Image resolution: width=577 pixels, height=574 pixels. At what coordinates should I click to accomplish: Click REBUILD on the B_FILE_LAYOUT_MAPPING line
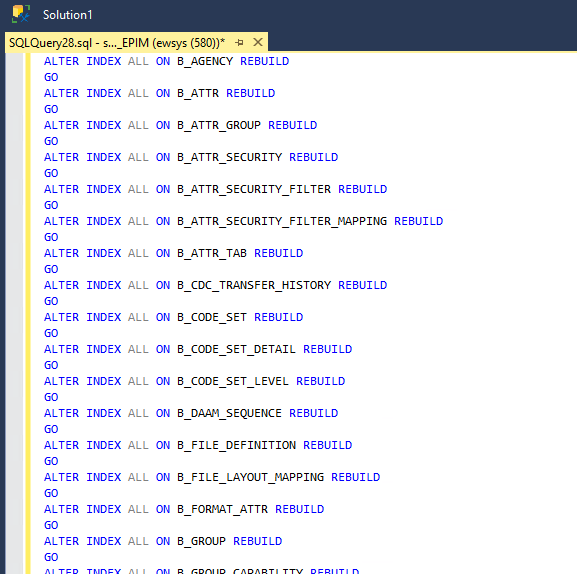tap(355, 477)
